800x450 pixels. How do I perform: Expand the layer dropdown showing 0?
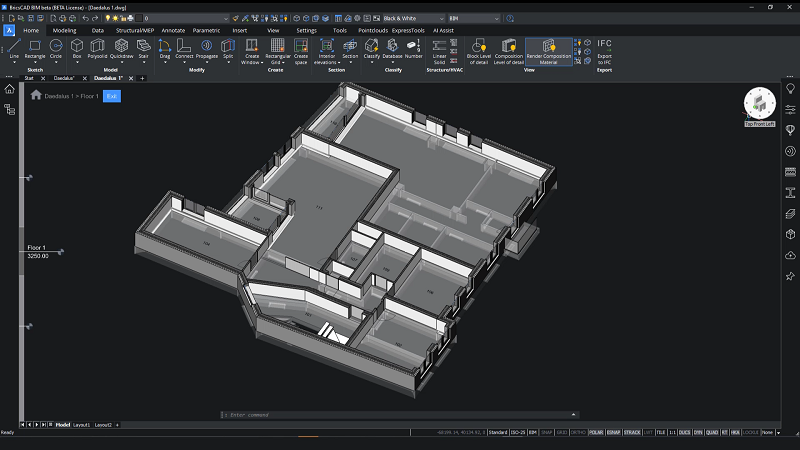pos(186,18)
